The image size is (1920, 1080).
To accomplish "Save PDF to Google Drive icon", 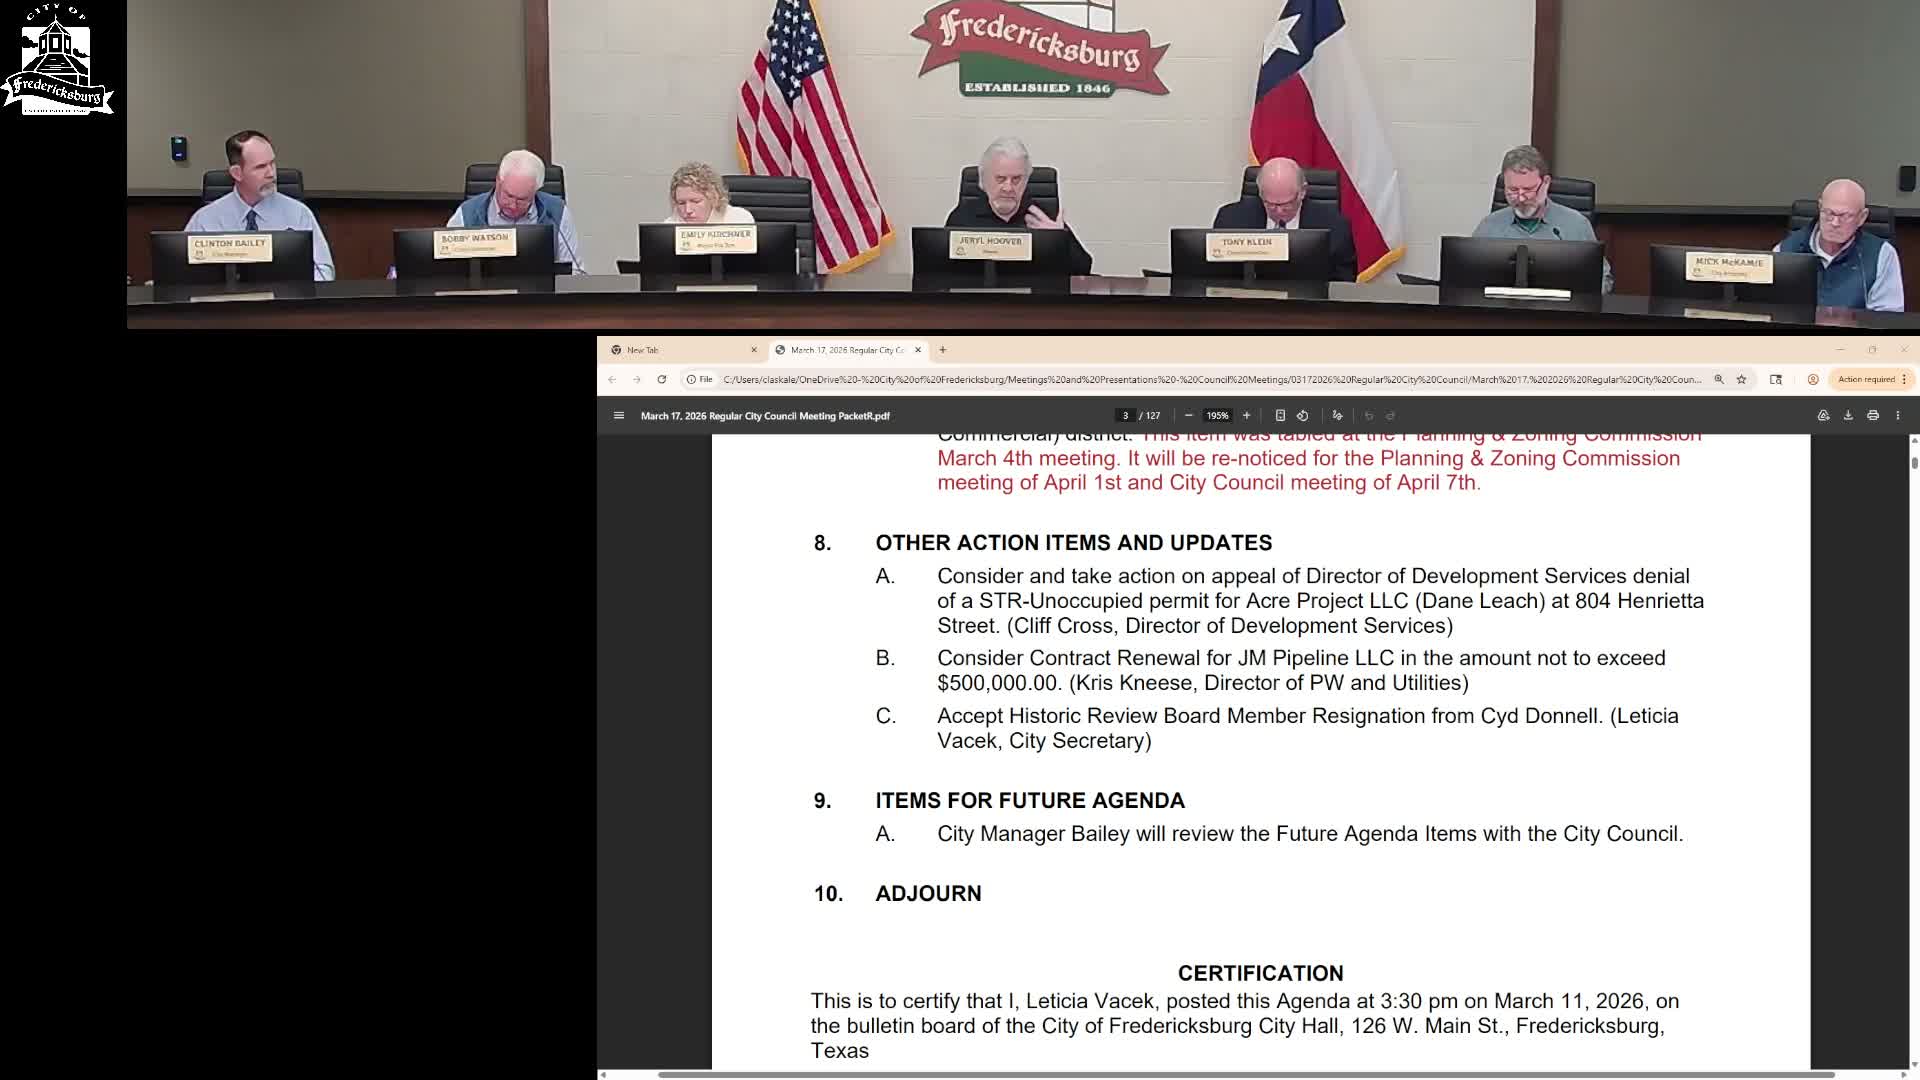I will coord(1823,416).
